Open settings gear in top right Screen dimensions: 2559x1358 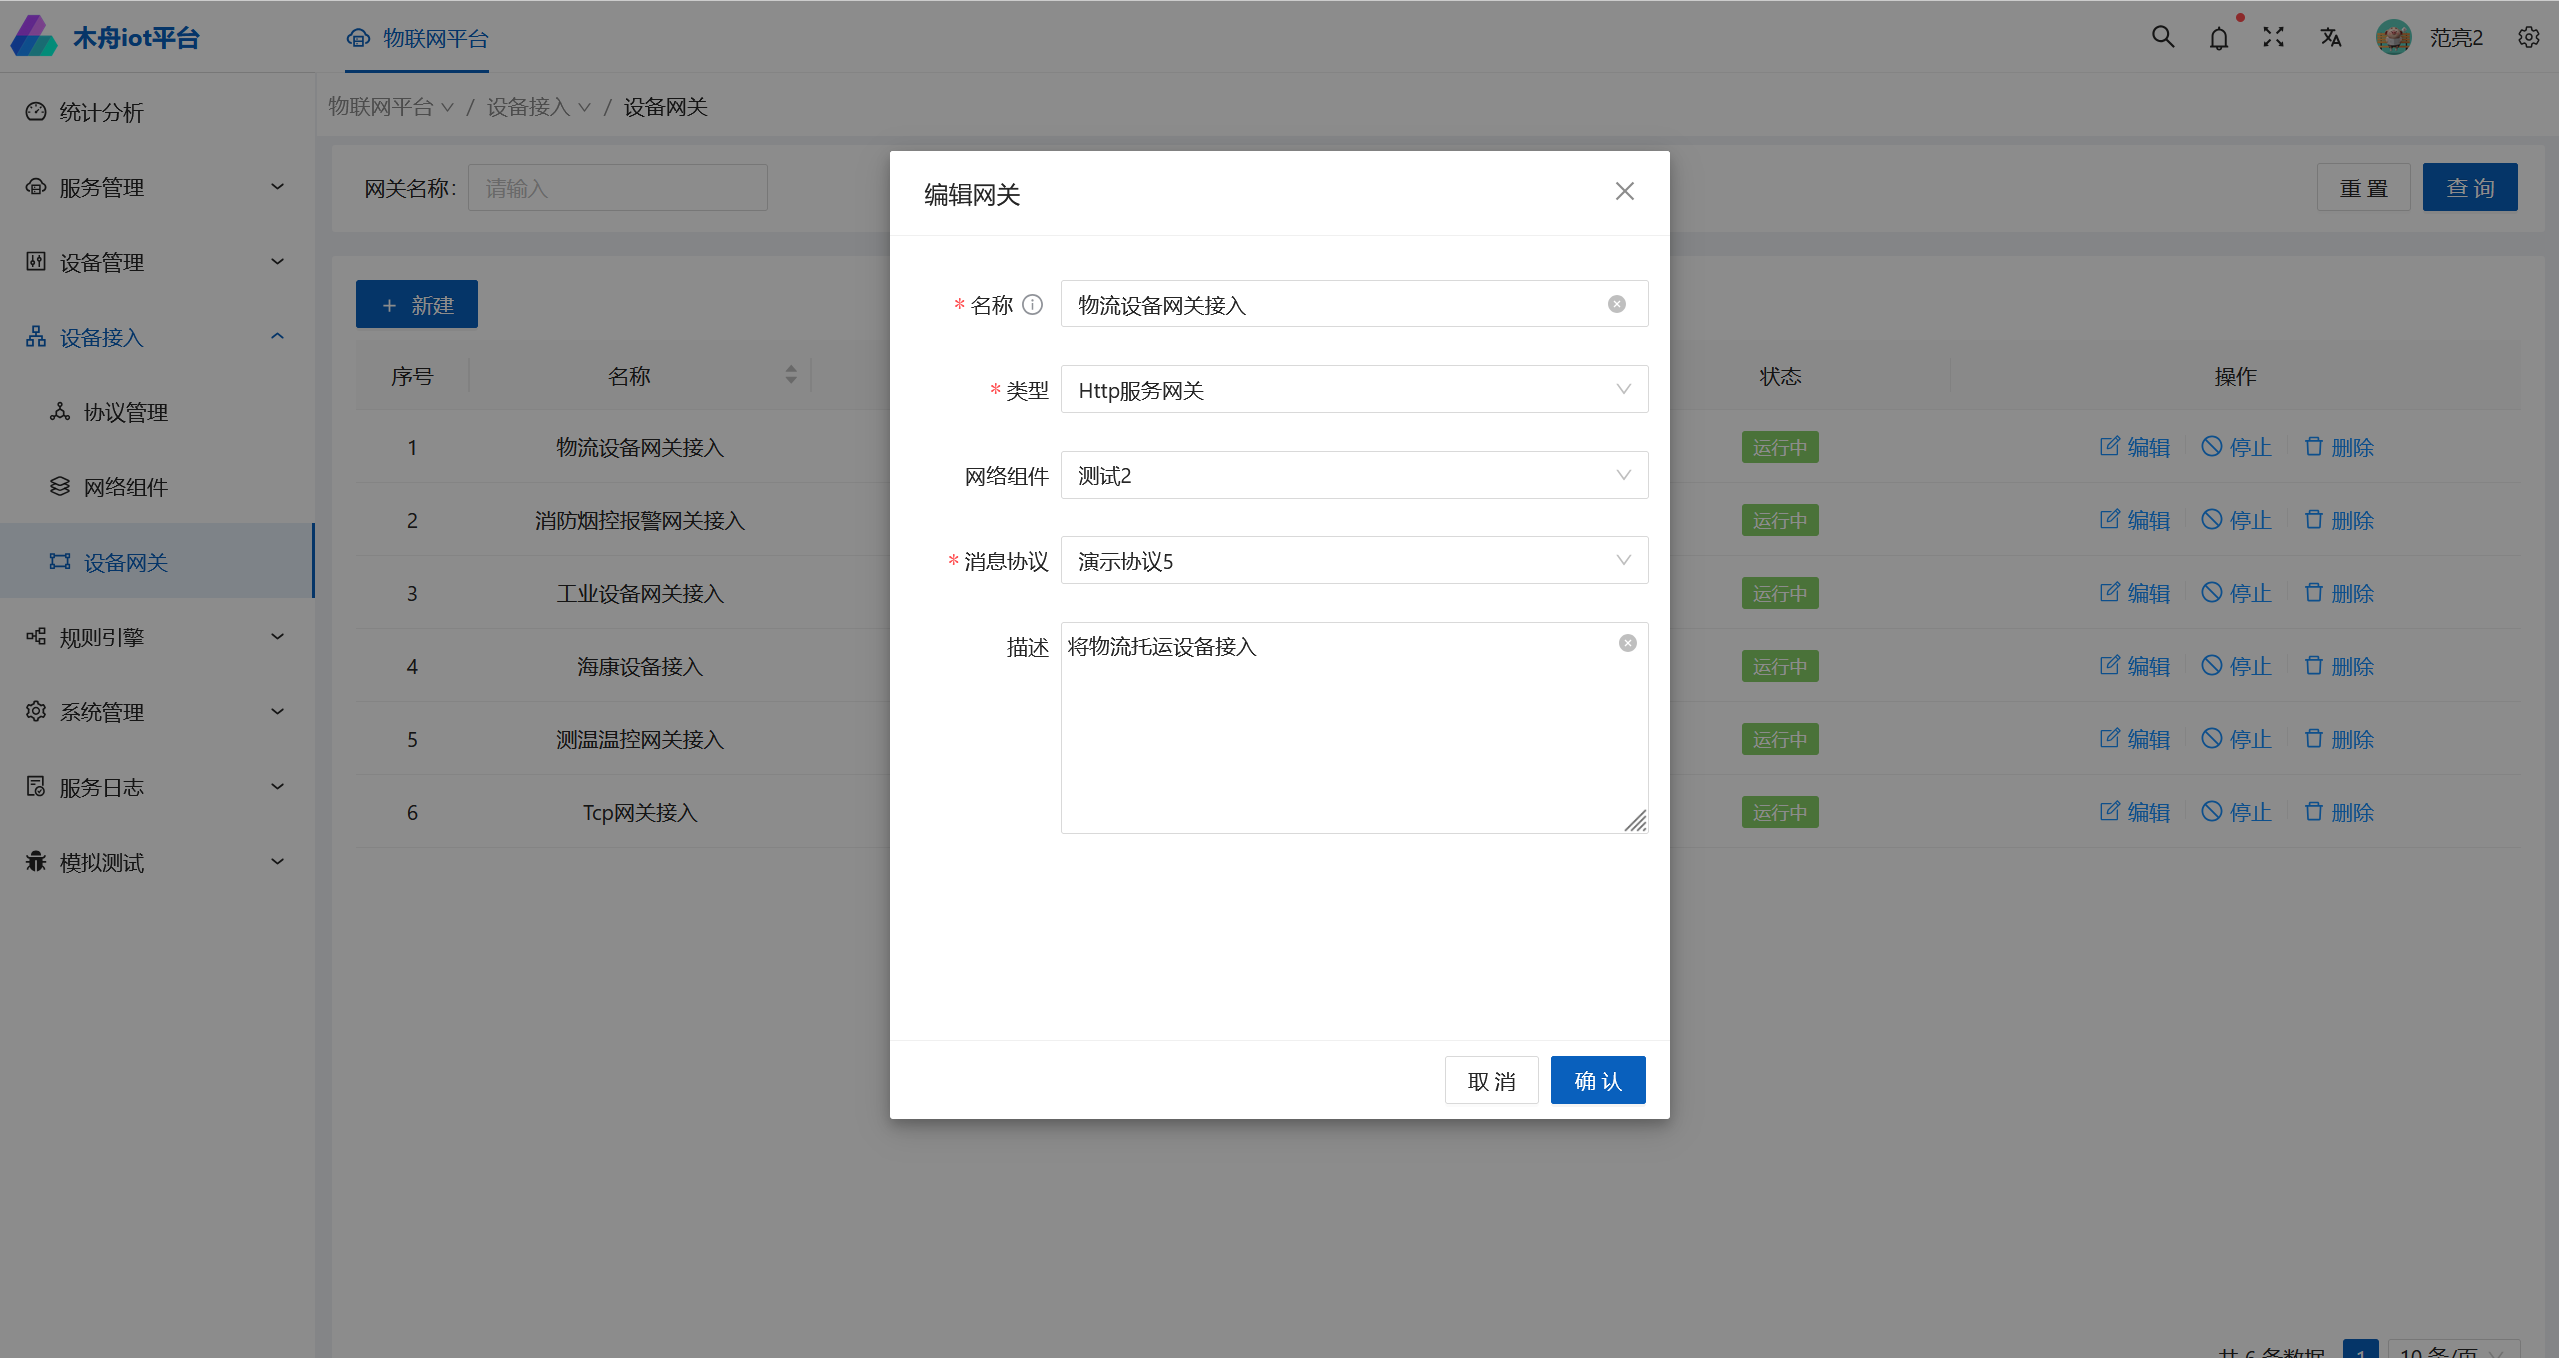pyautogui.click(x=2528, y=38)
